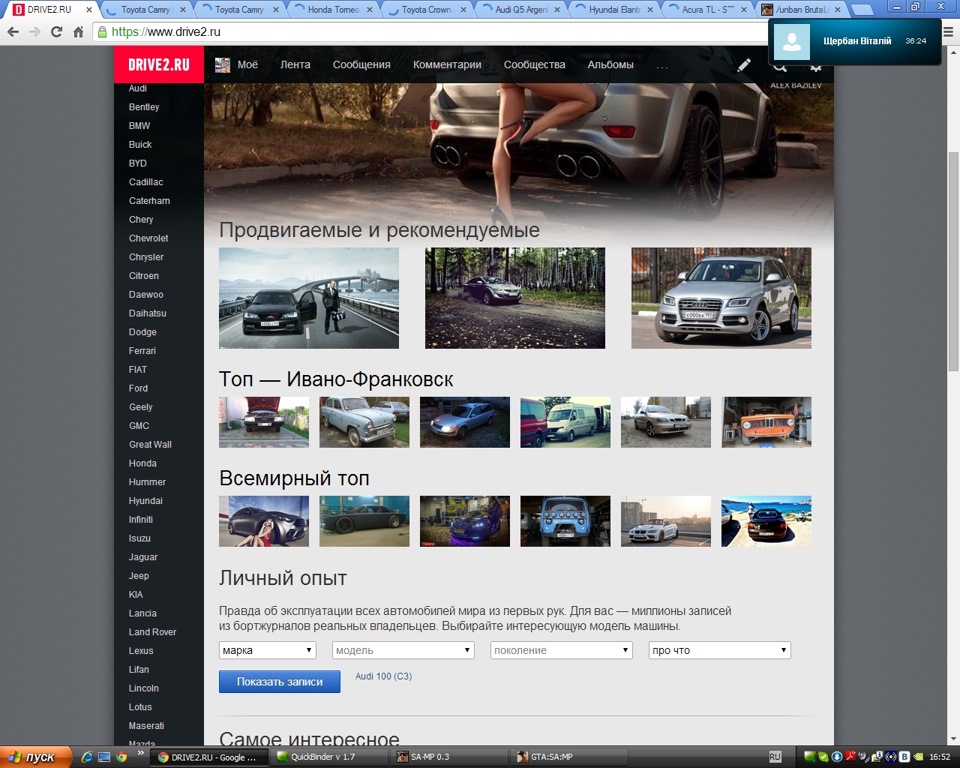960x768 pixels.
Task: Click the taskbar clock showing 16:52
Action: [x=940, y=758]
